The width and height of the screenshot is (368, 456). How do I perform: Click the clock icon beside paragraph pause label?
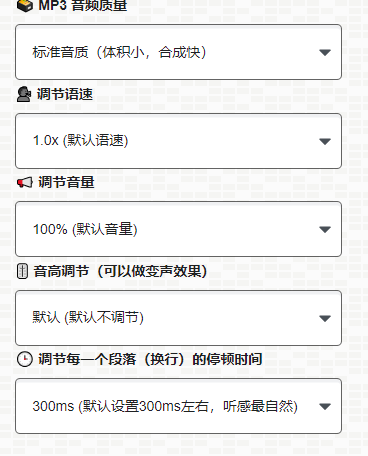(x=25, y=359)
